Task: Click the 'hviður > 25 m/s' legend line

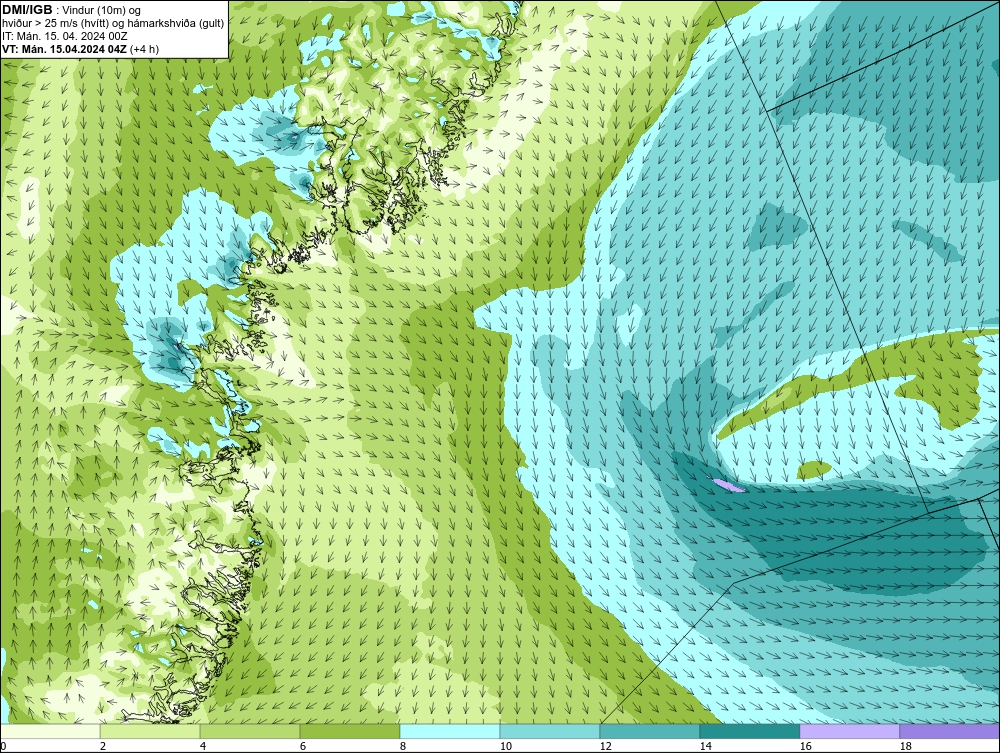Action: tap(113, 23)
